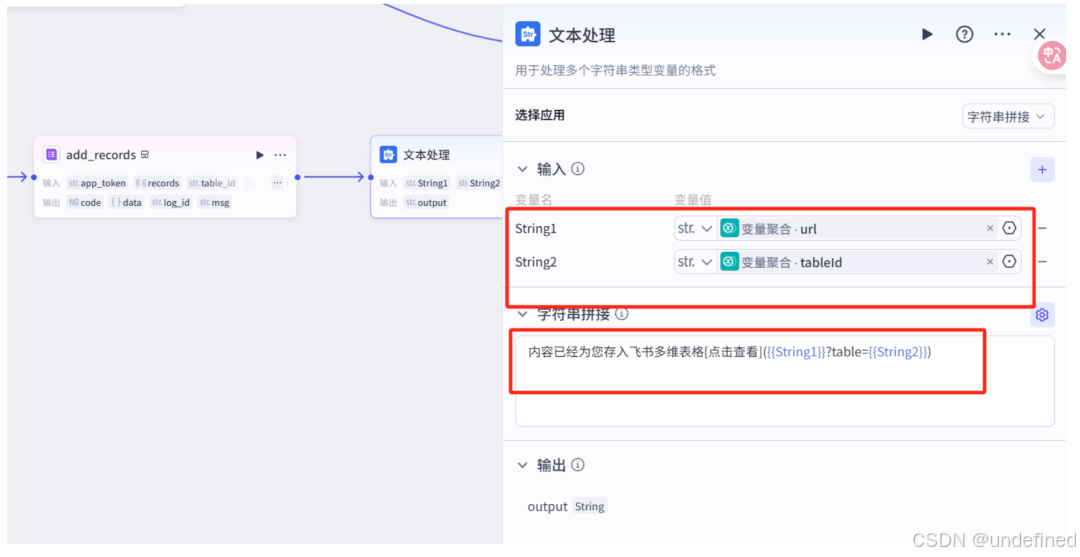1080x557 pixels.
Task: Open the add_records node three-dot menu
Action: [280, 155]
